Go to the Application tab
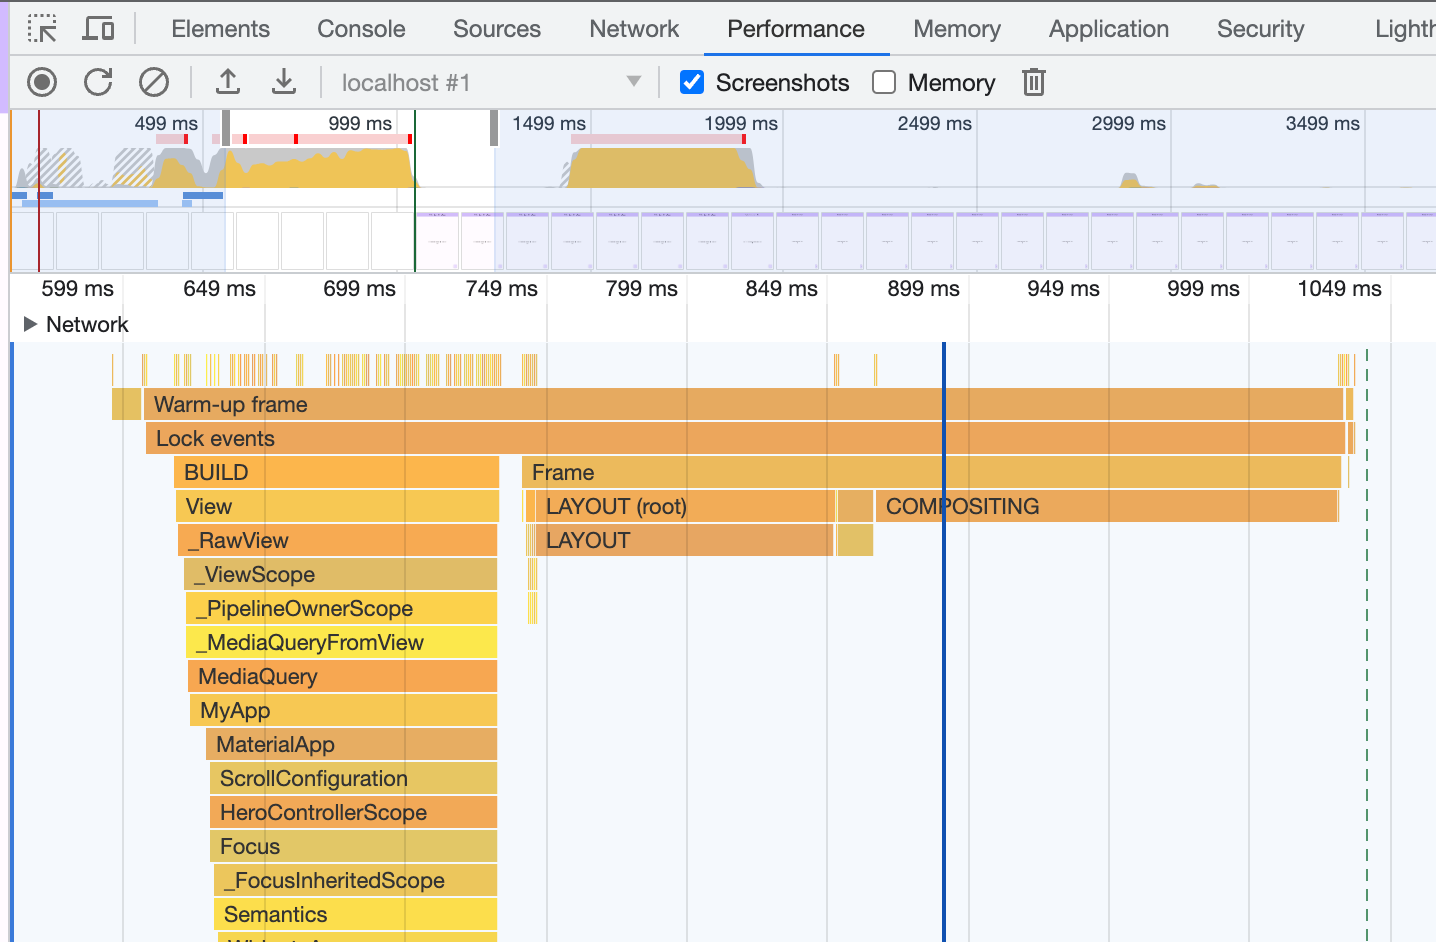1436x942 pixels. pyautogui.click(x=1108, y=29)
